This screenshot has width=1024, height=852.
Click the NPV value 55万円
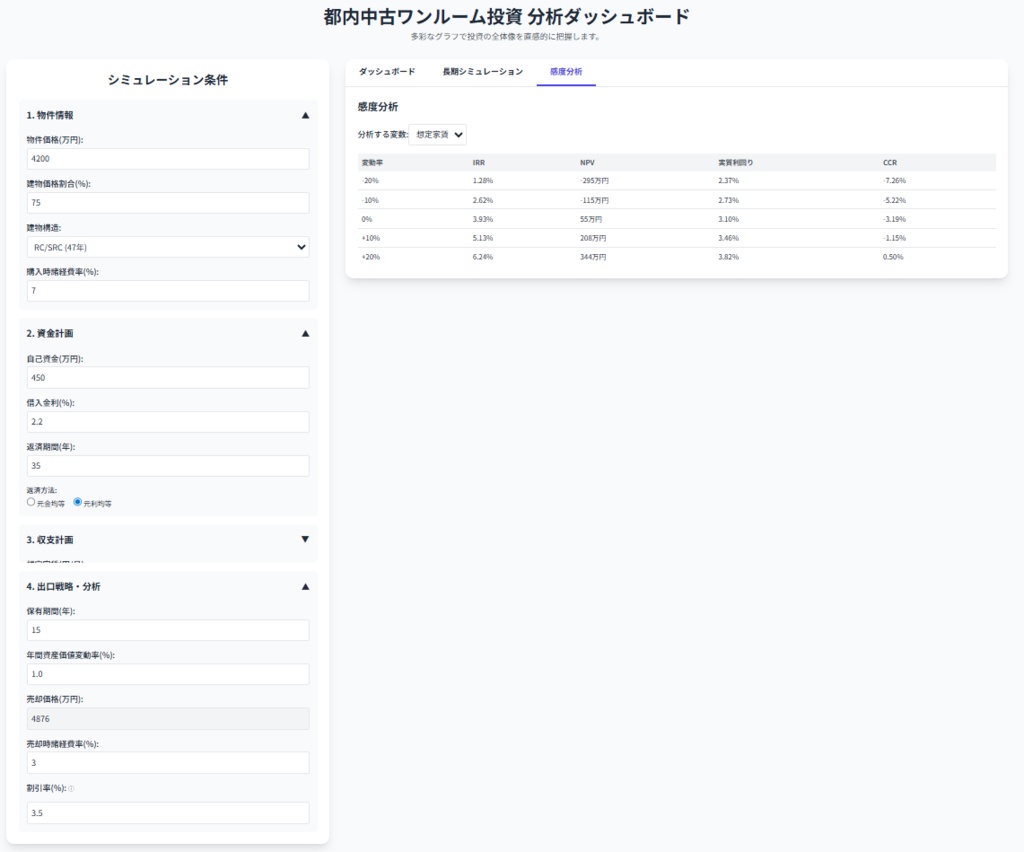591,219
